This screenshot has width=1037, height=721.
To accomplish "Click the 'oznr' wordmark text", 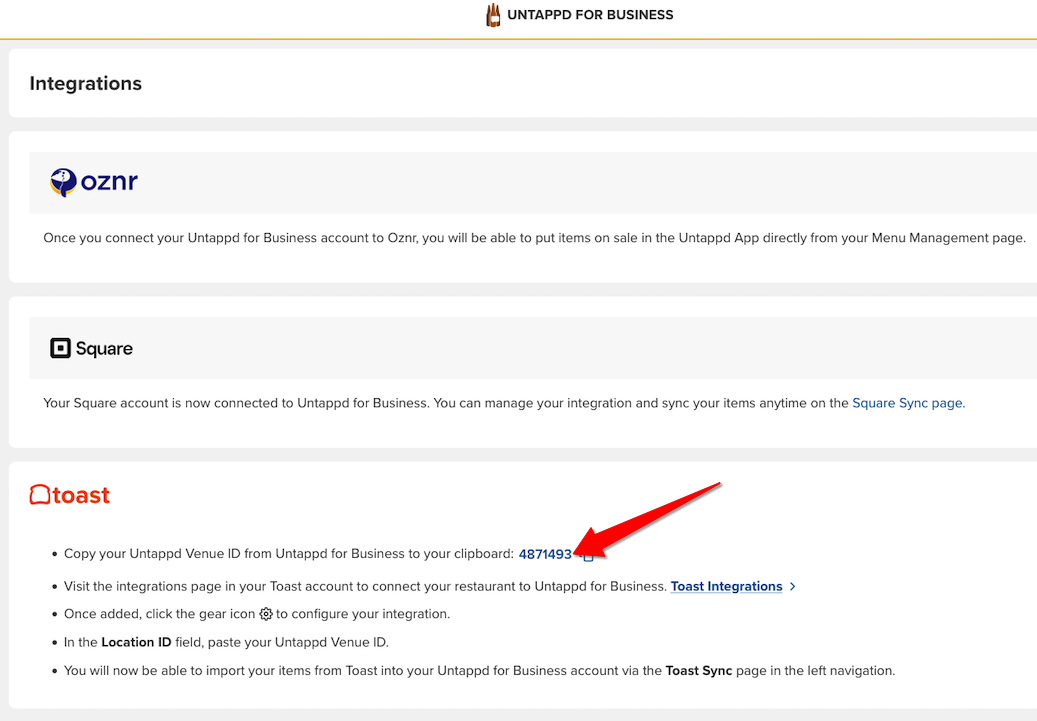I will (x=109, y=182).
